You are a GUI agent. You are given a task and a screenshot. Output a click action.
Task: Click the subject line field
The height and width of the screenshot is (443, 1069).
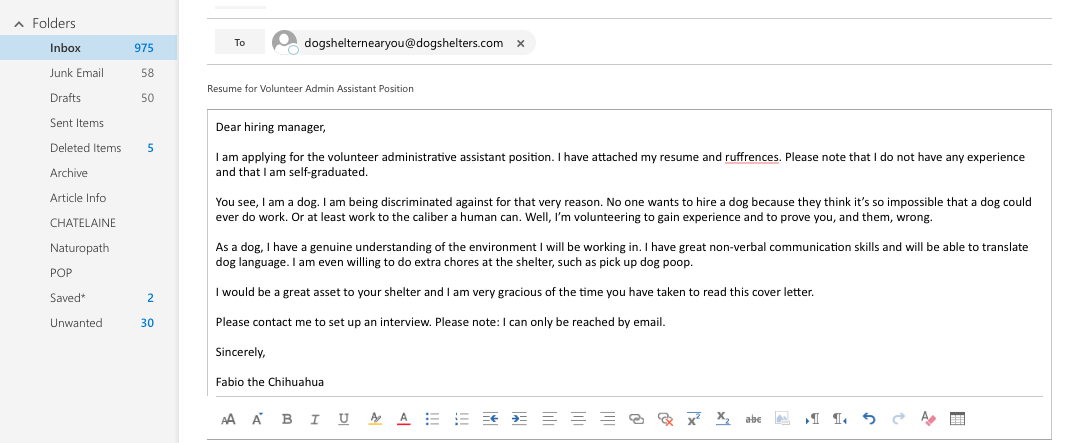click(x=629, y=89)
